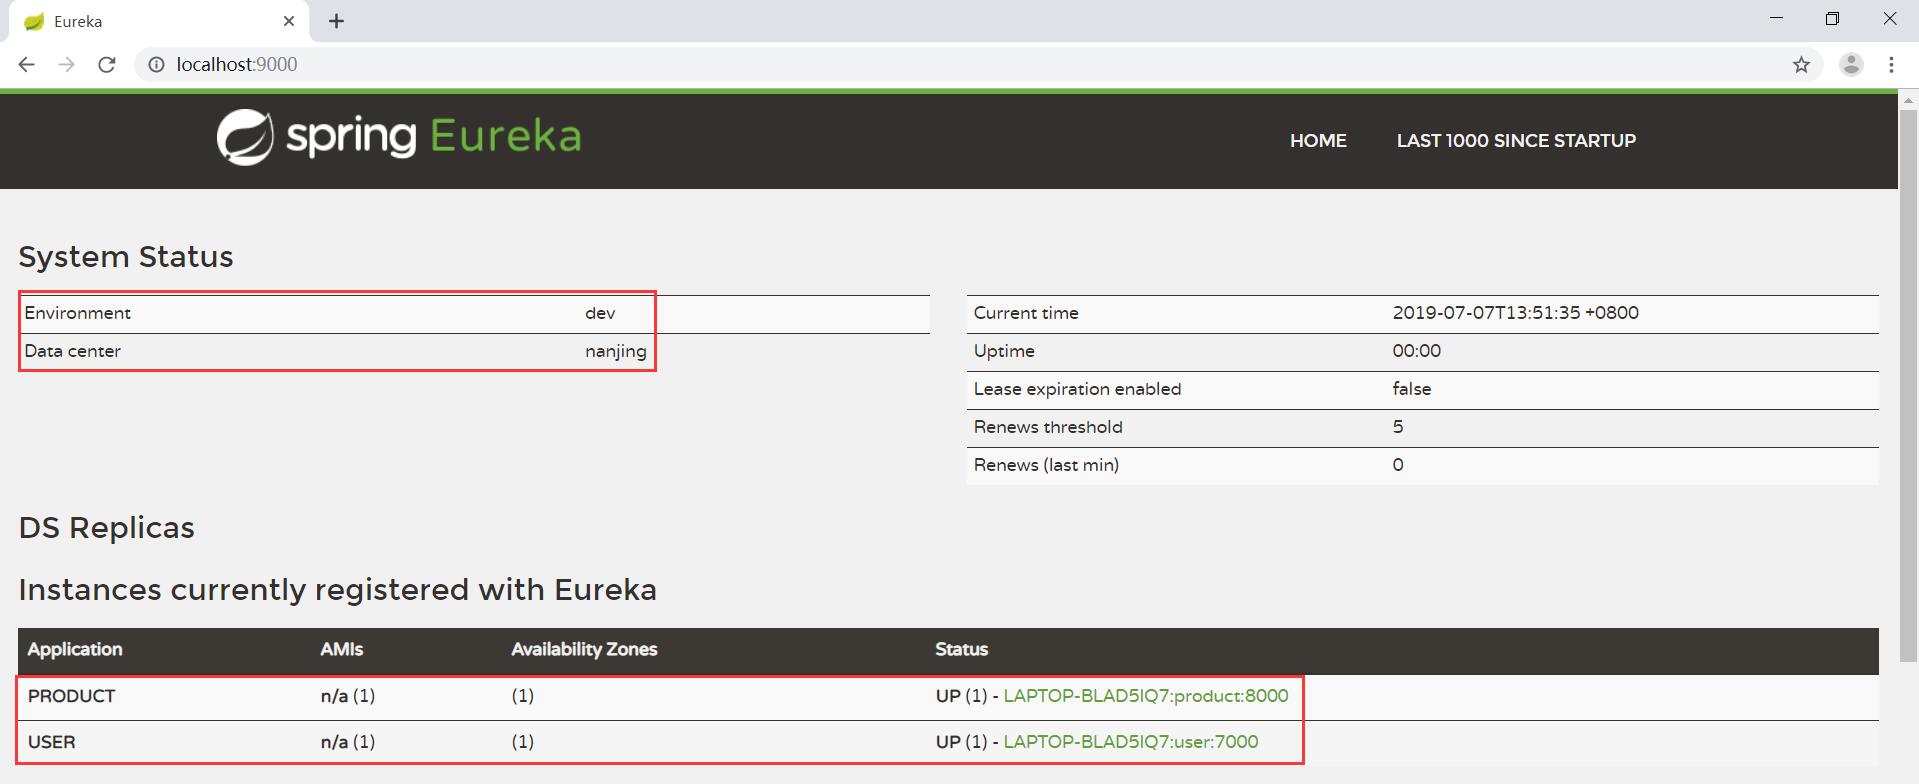Click the Renews threshold label
Viewport: 1919px width, 784px height.
point(1048,427)
